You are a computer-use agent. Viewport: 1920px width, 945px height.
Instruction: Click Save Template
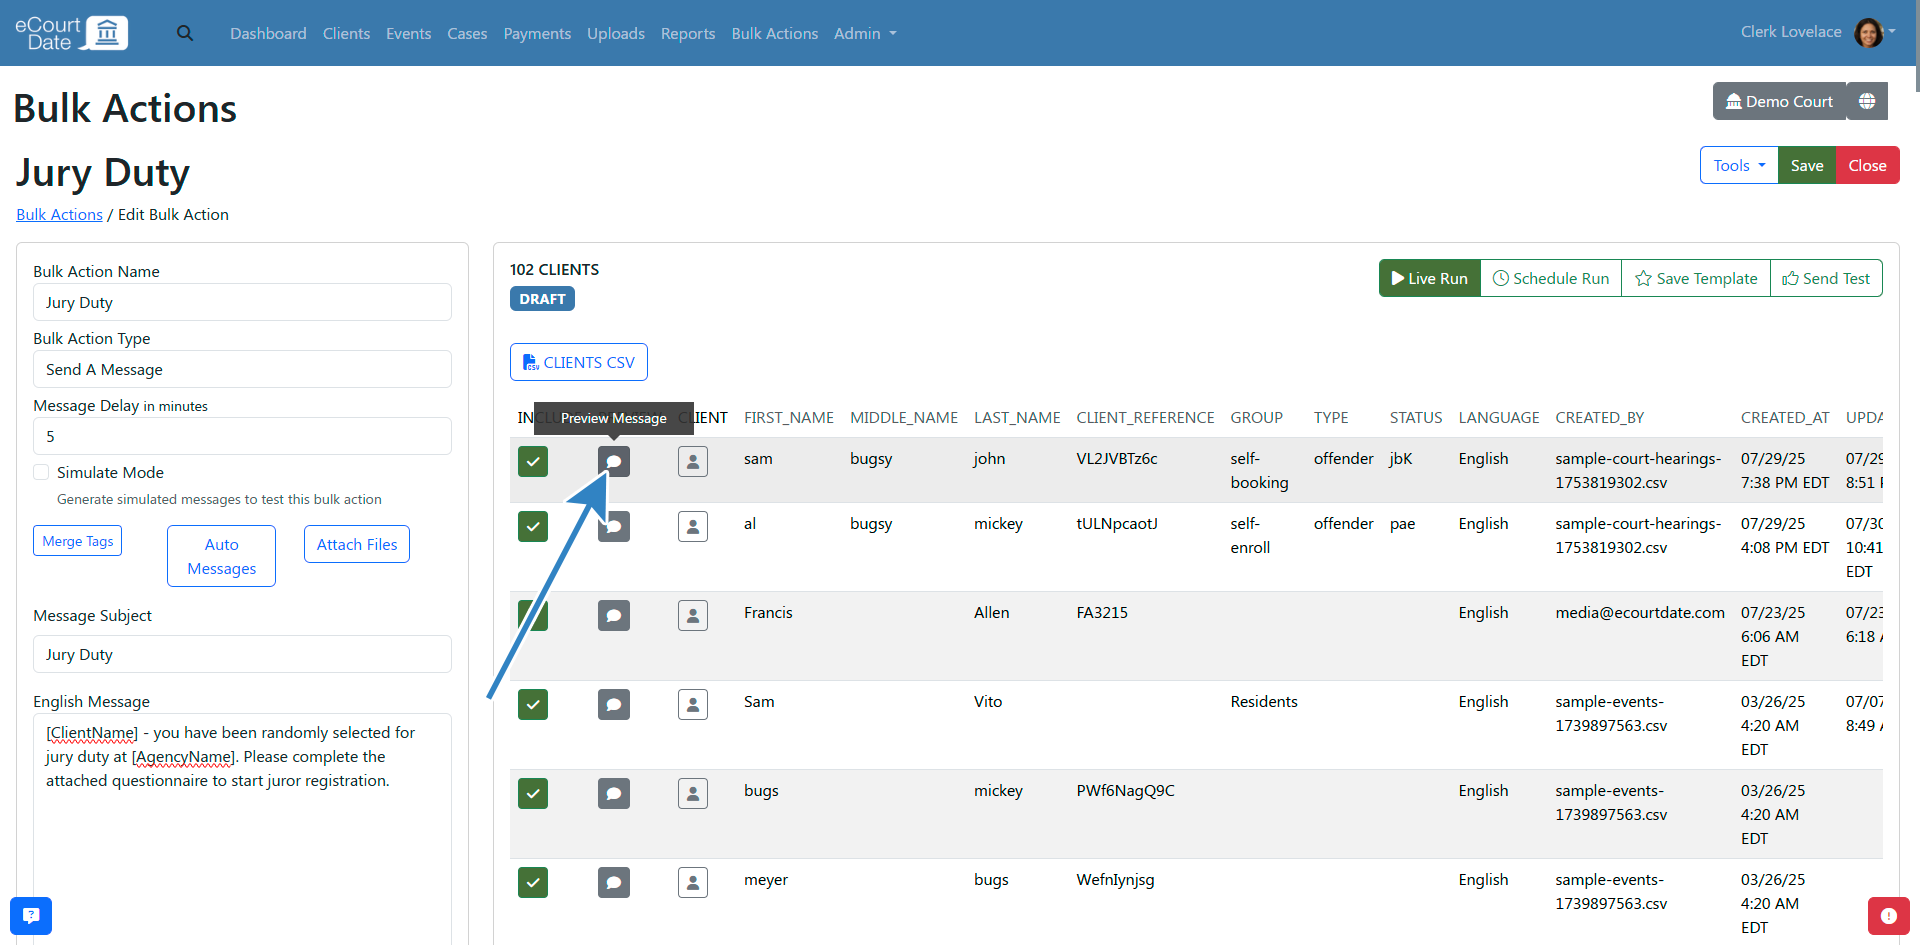pos(1696,278)
